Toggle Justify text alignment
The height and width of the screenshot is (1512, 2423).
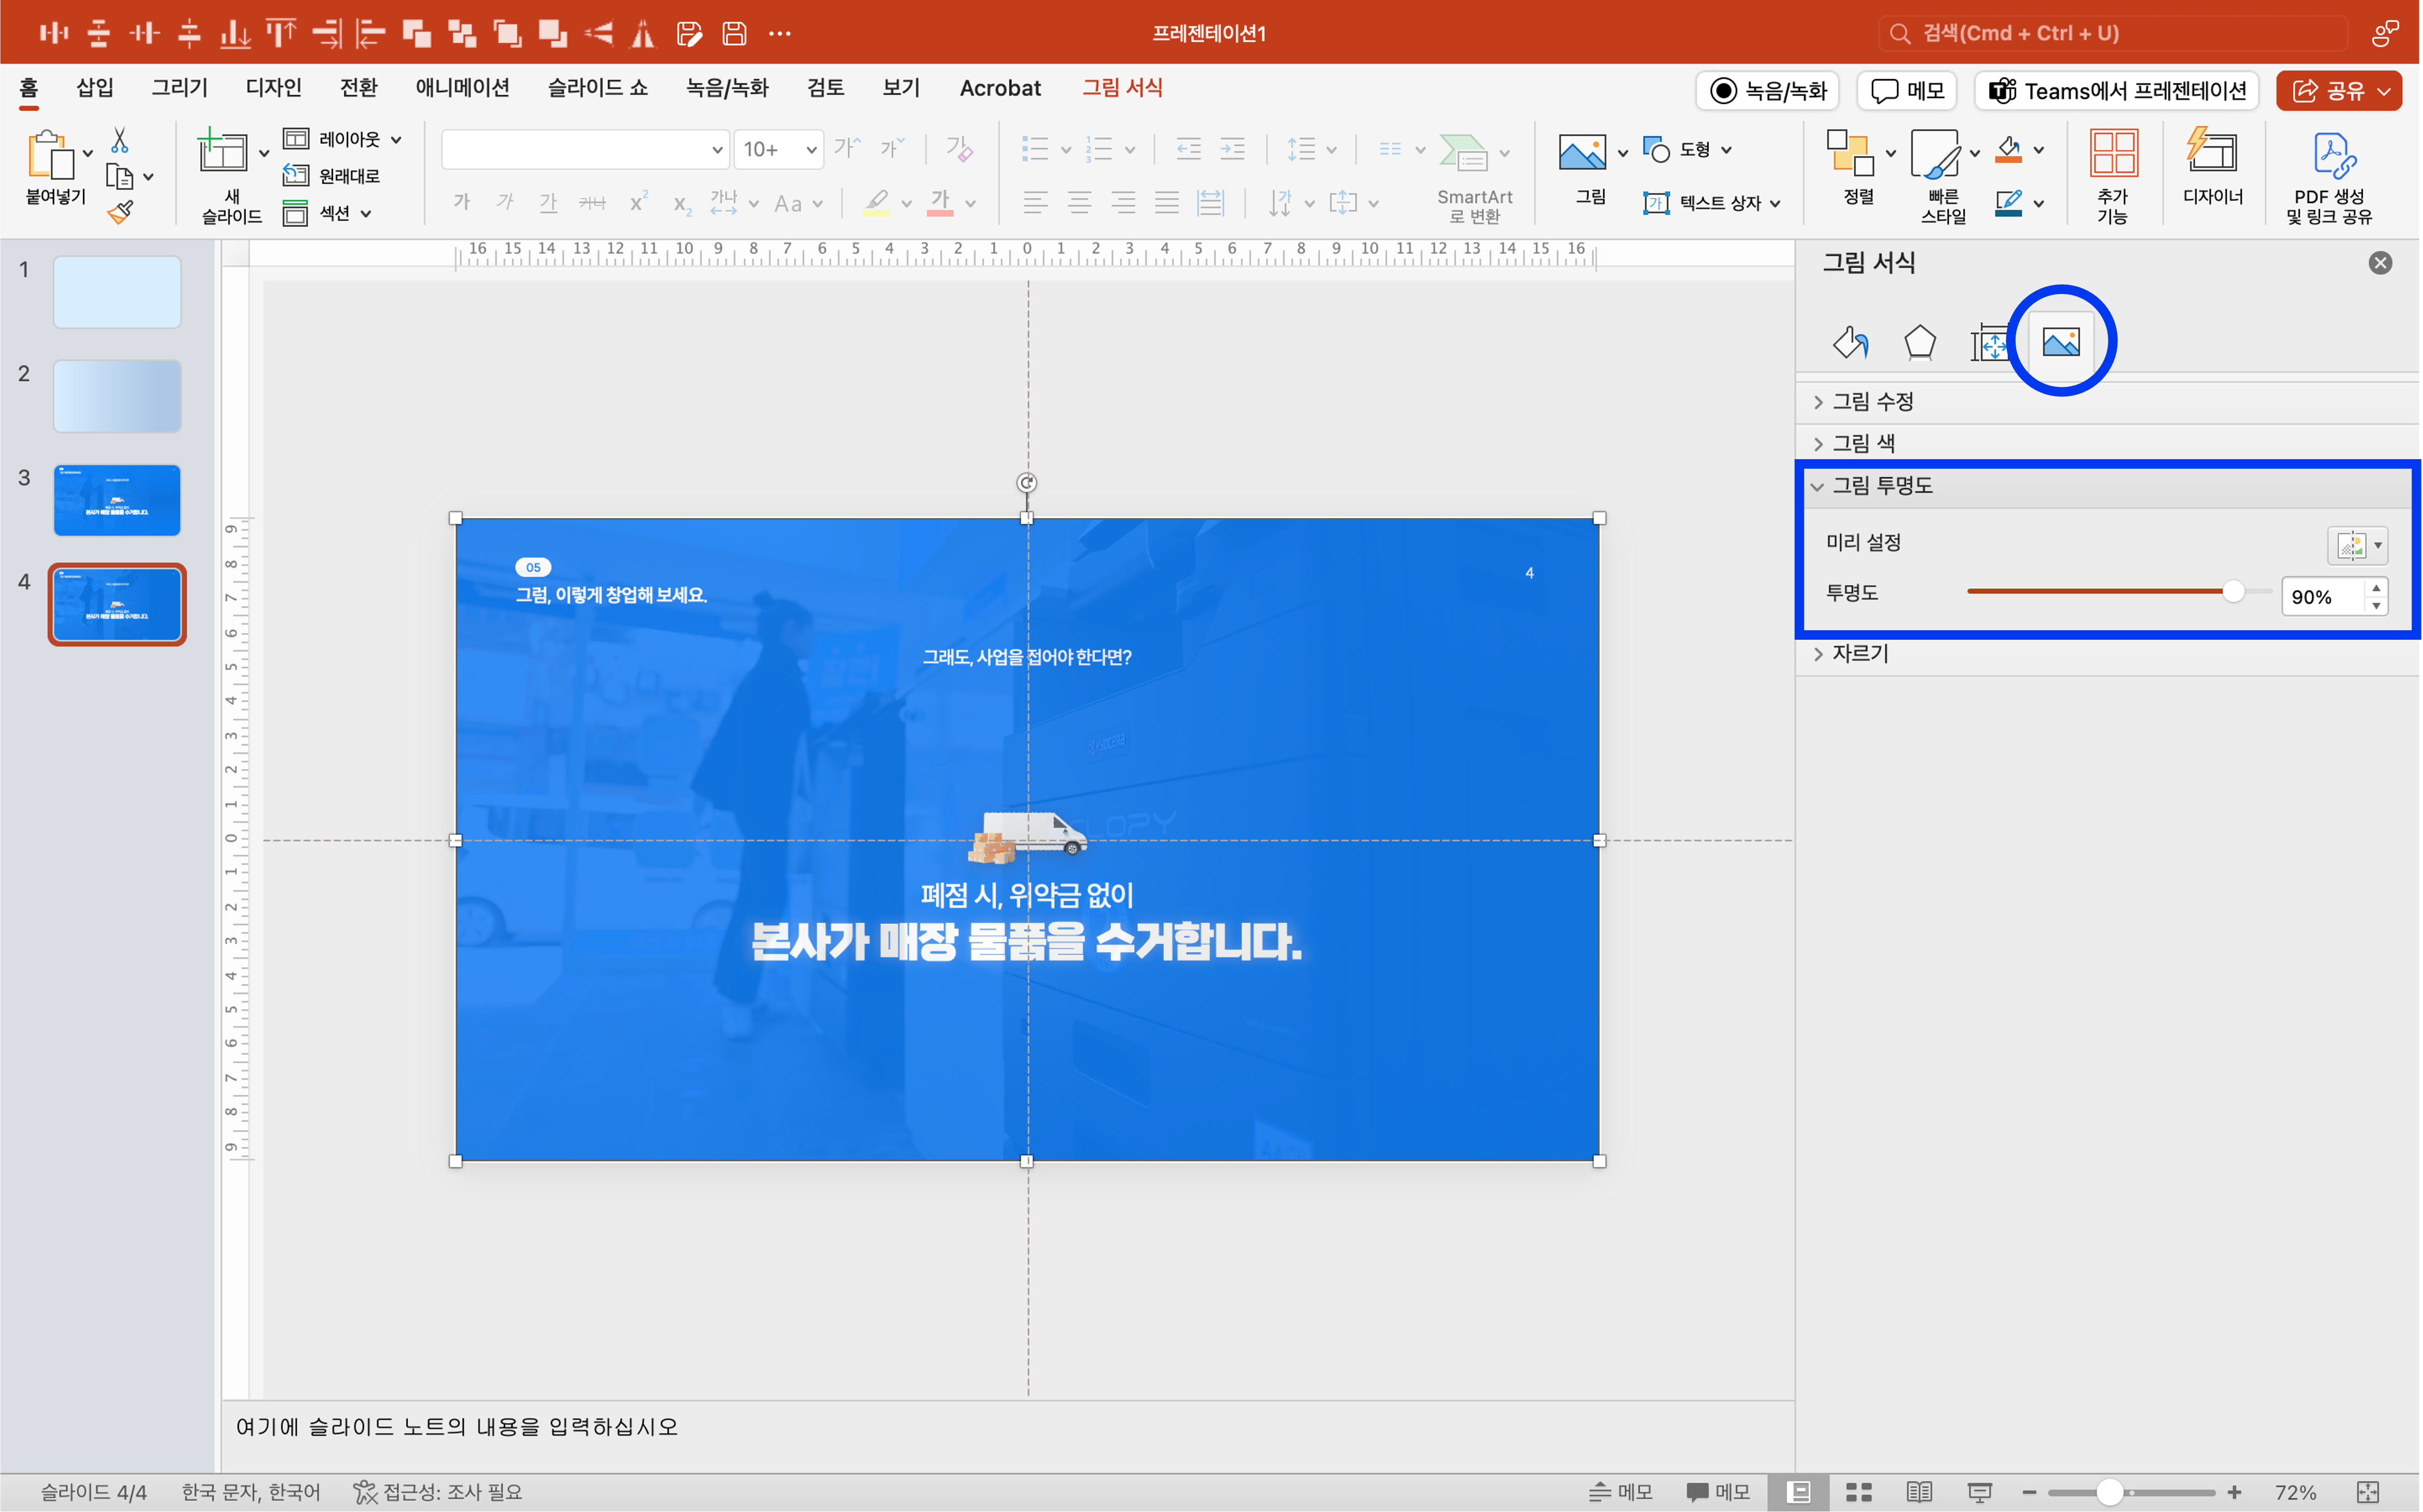(1167, 204)
